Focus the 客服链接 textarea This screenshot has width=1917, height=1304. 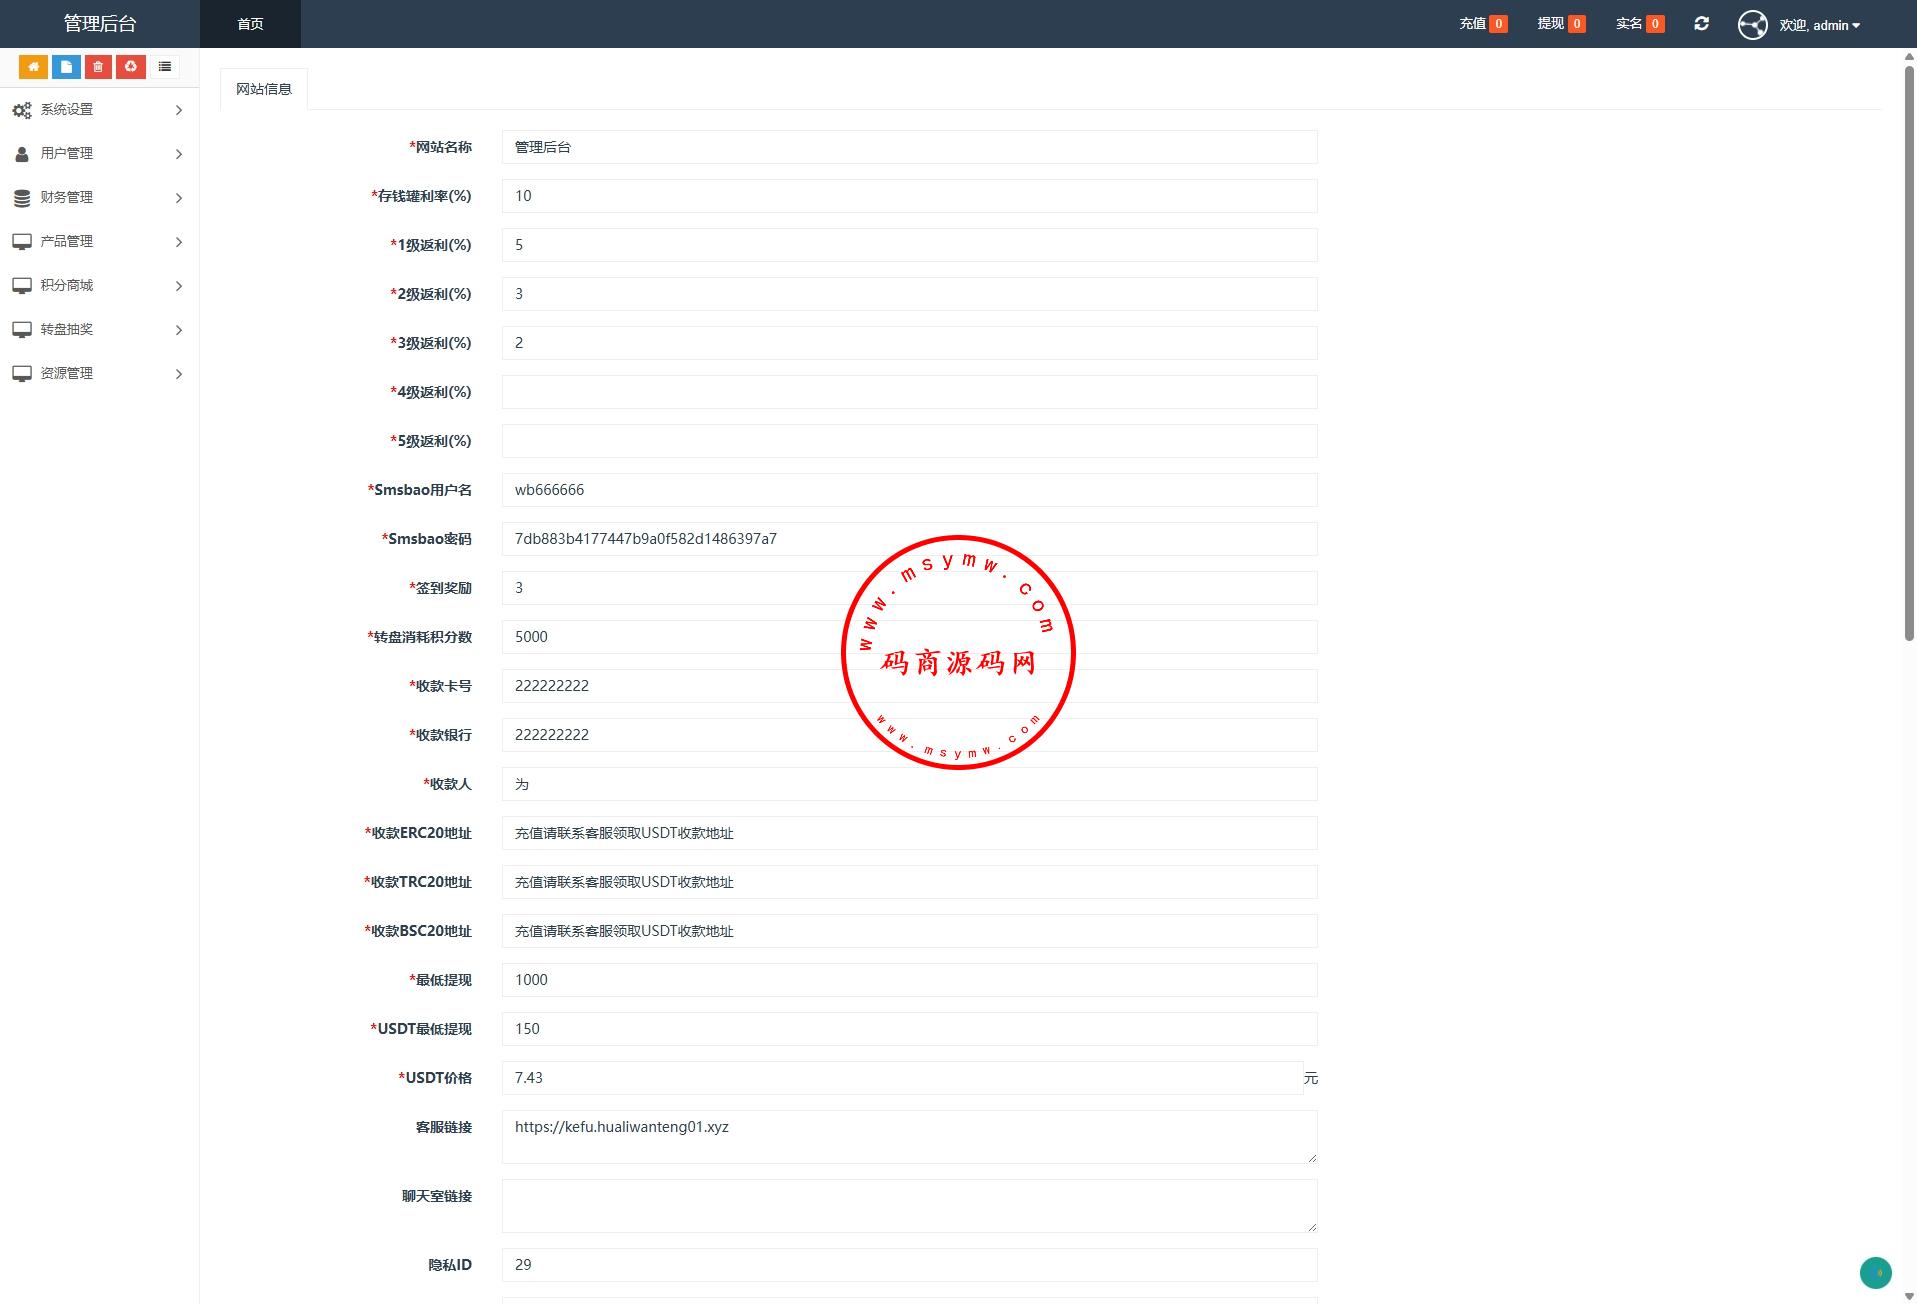[909, 1137]
